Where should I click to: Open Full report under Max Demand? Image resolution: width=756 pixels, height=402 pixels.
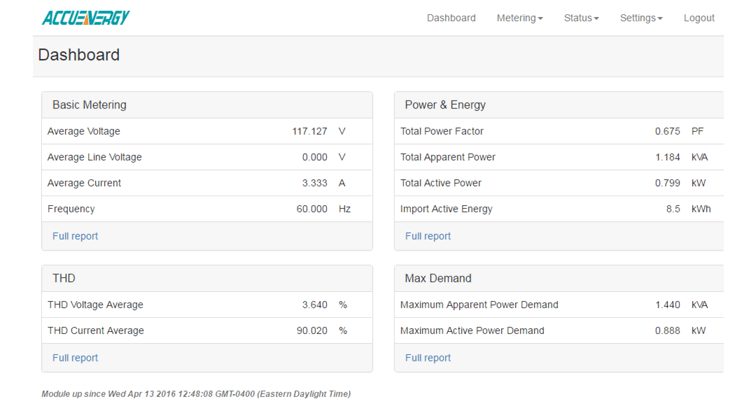(x=428, y=358)
